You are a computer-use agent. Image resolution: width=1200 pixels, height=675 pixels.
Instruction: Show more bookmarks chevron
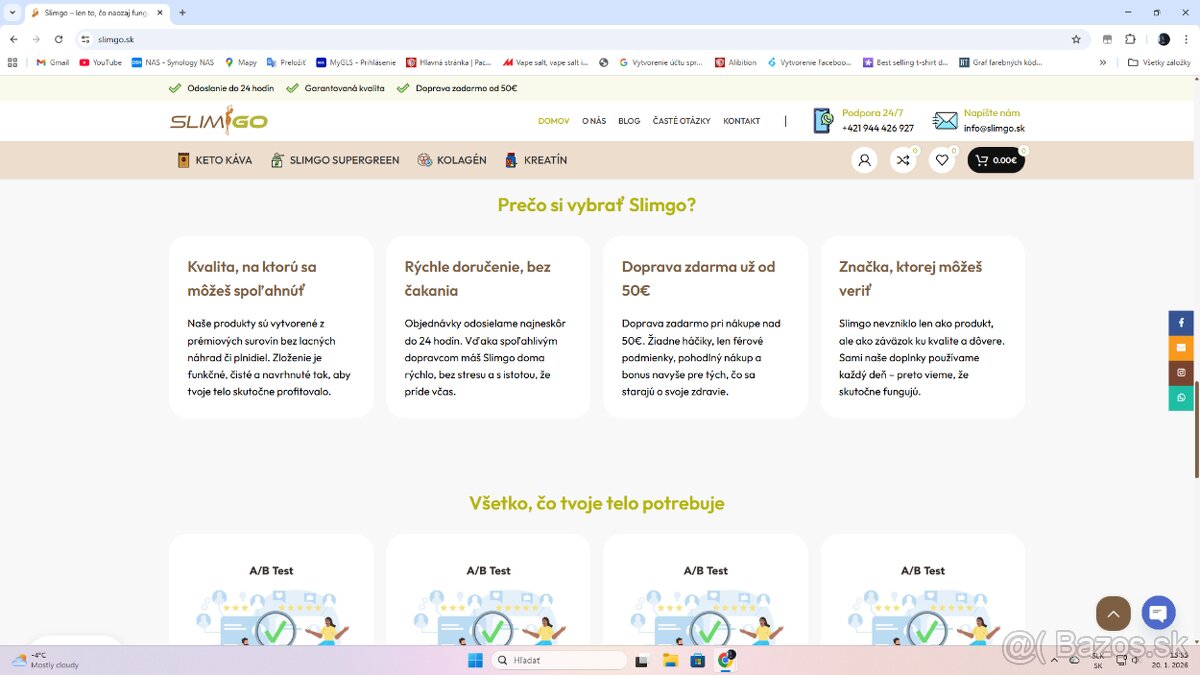click(x=1103, y=62)
